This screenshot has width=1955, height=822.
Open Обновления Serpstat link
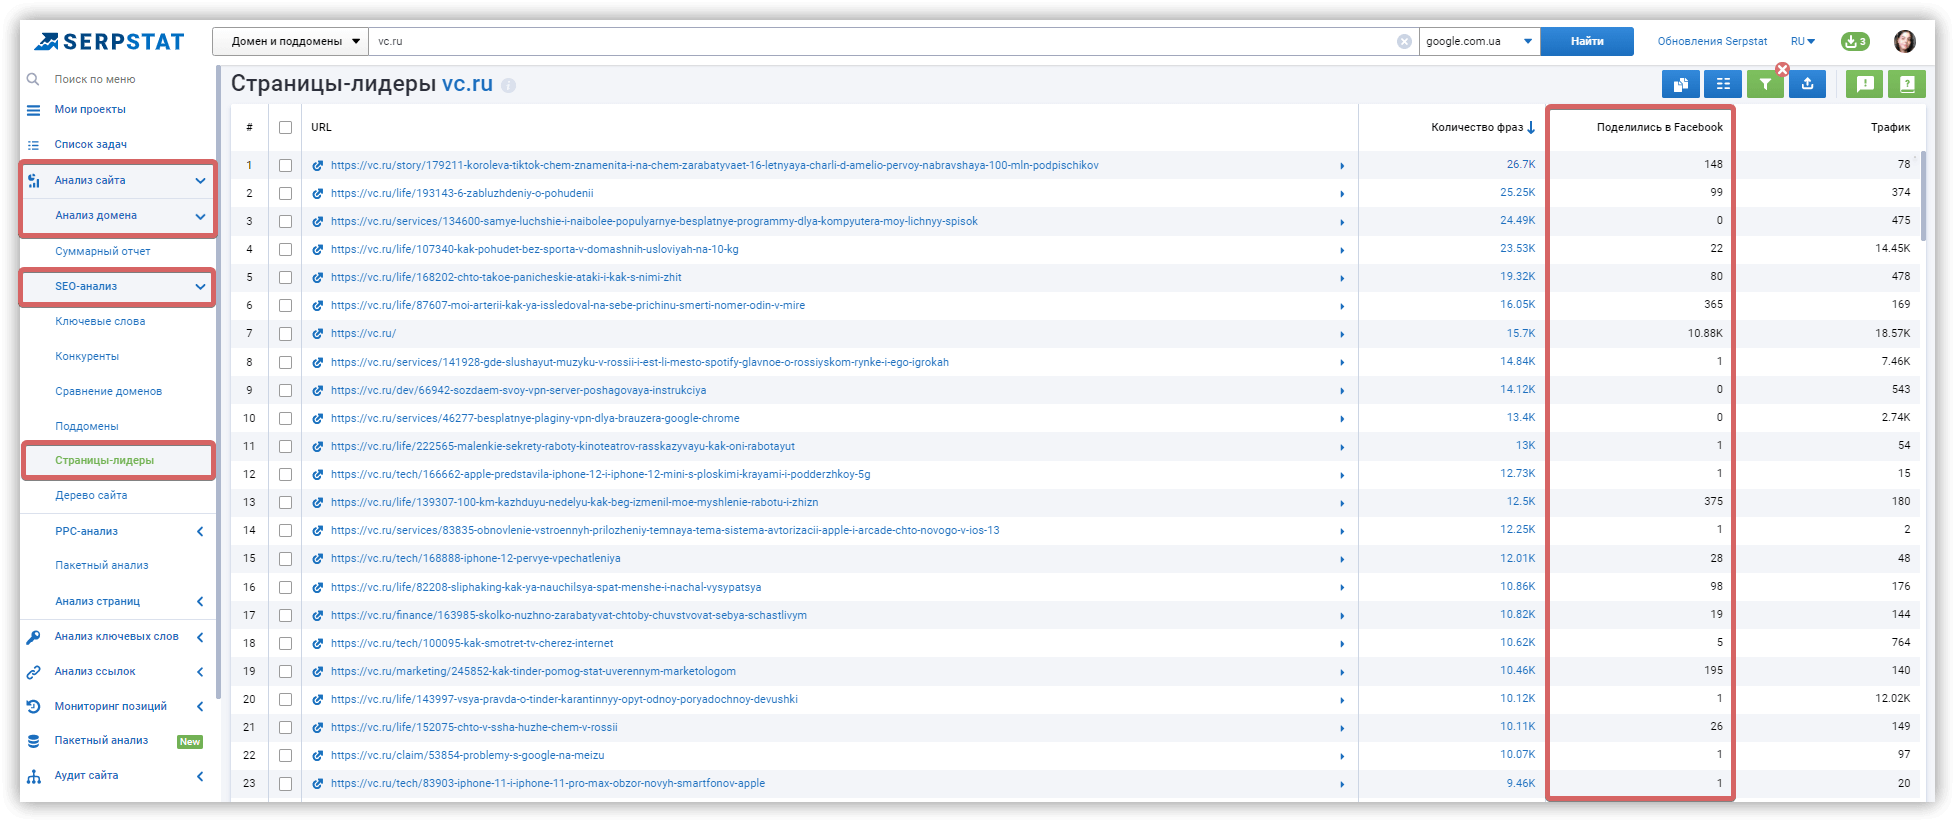(x=1712, y=41)
